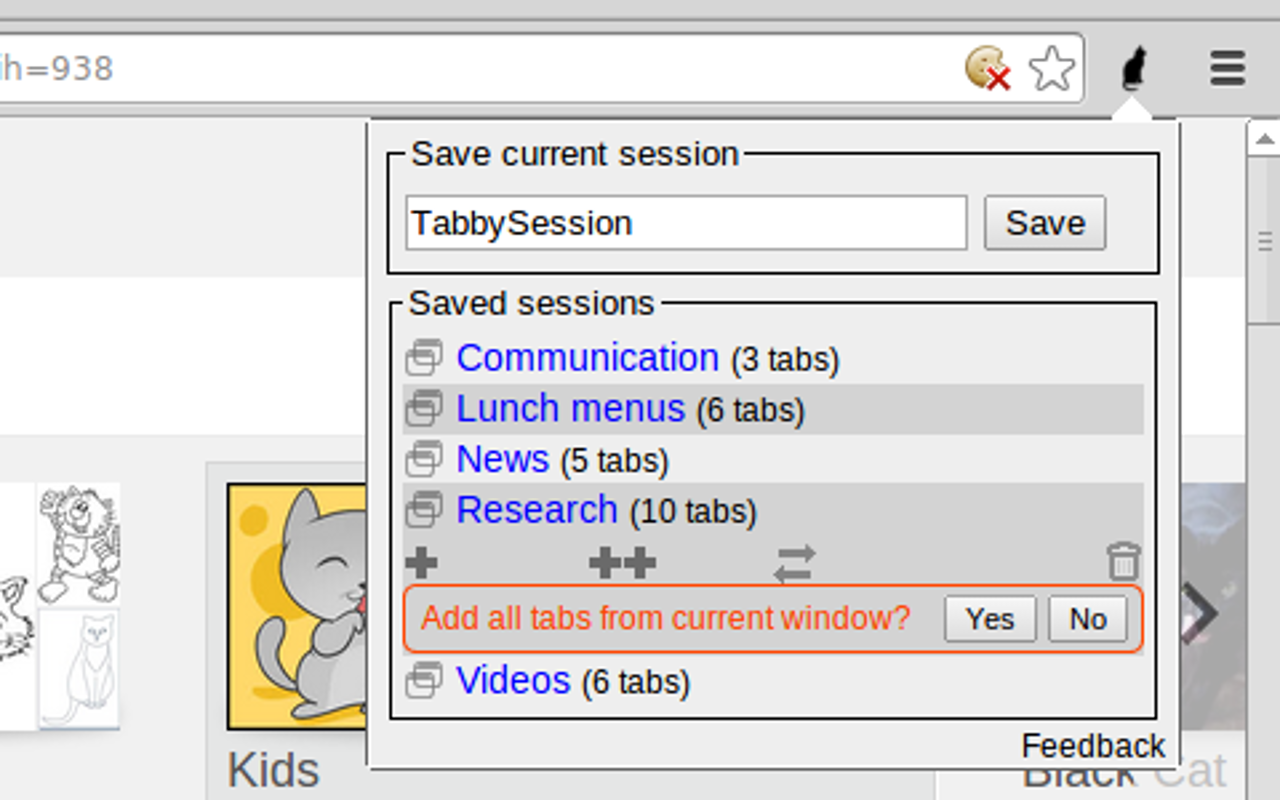This screenshot has width=1280, height=800.
Task: Click the window icon beside News
Action: (424, 459)
